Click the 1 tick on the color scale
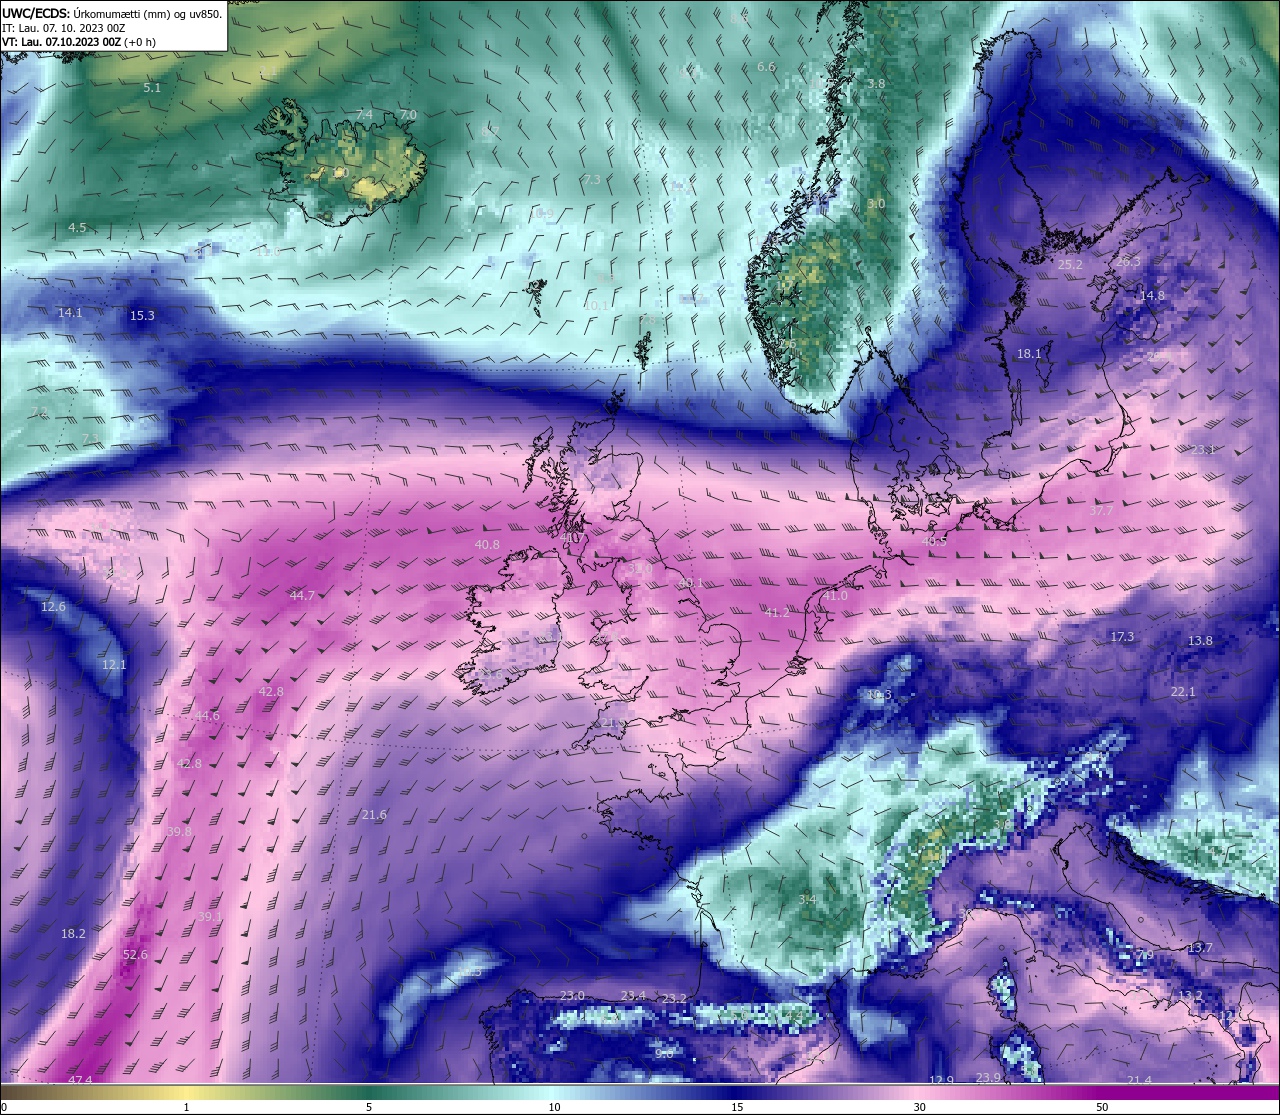Screen dimensions: 1280x1115 click(x=186, y=1107)
